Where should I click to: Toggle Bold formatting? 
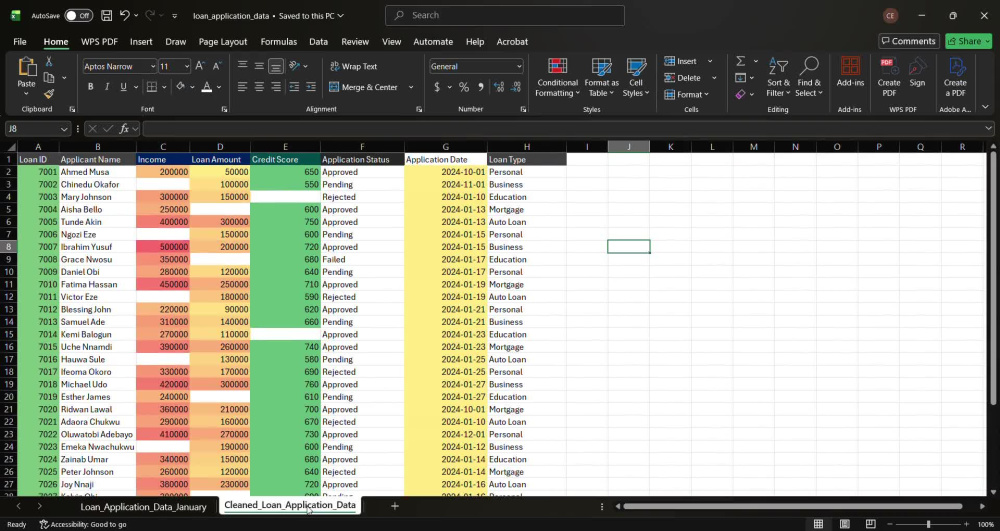pos(91,87)
